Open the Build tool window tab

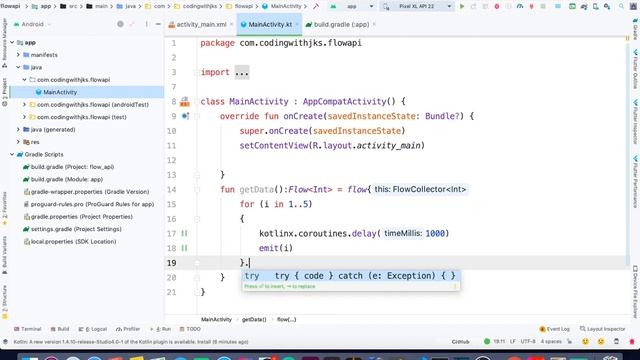coord(60,329)
